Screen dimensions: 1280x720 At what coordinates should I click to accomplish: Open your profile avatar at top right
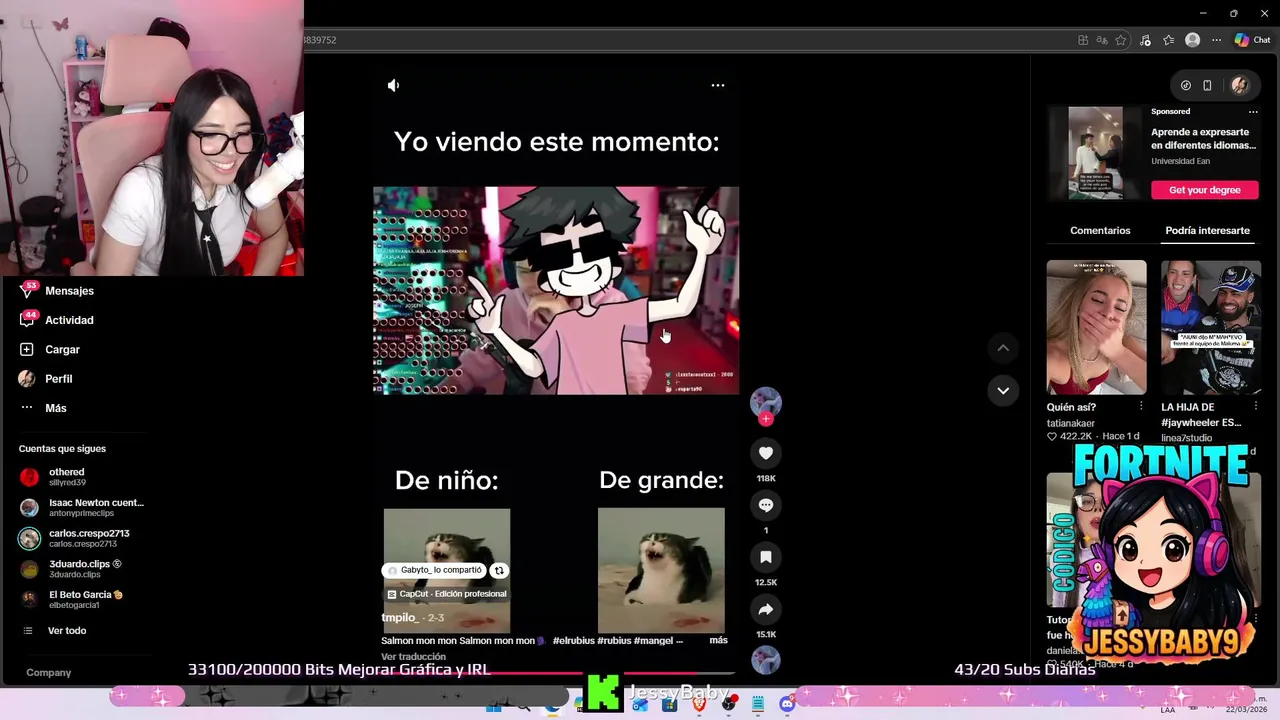coord(1240,85)
